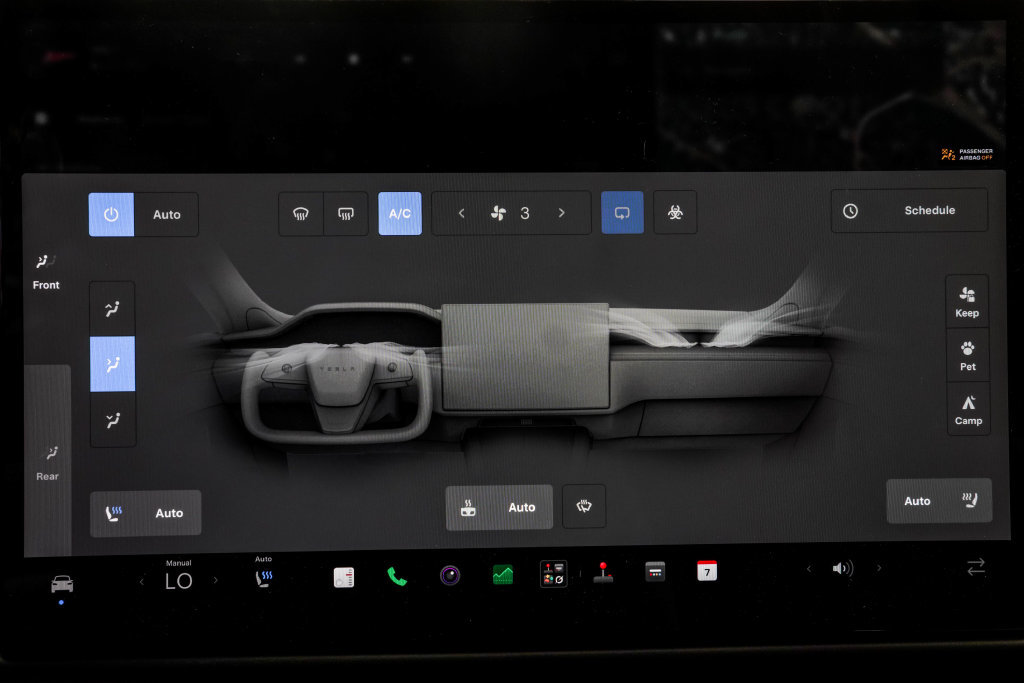This screenshot has width=1024, height=683.
Task: Set passenger seat heater Auto
Action: [x=939, y=501]
